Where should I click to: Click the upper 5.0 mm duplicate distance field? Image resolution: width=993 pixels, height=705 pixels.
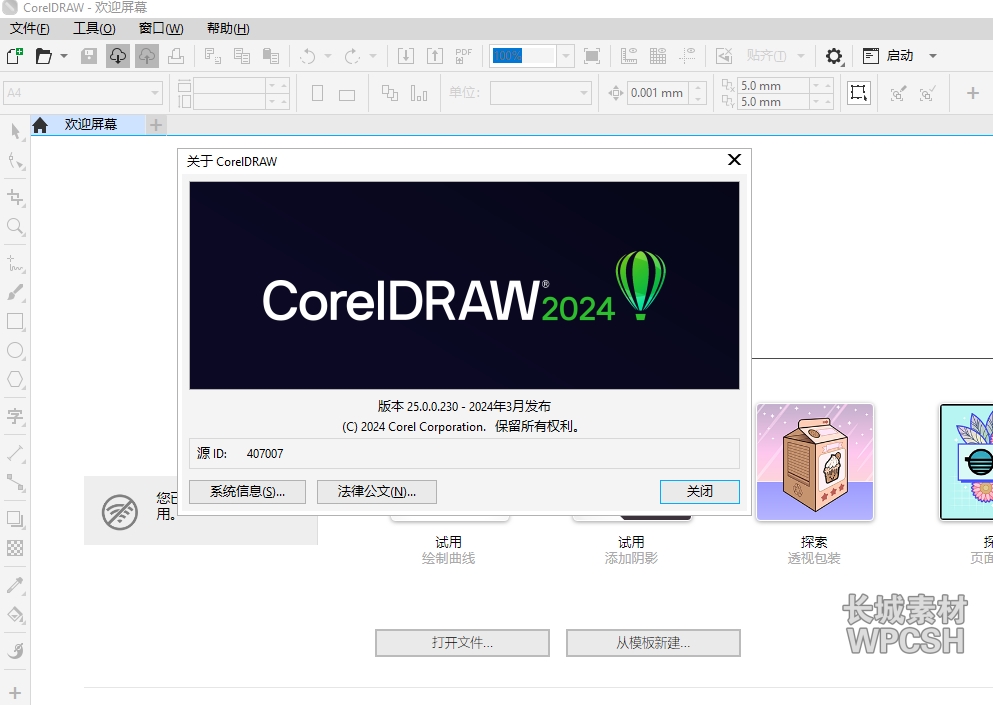pos(773,86)
